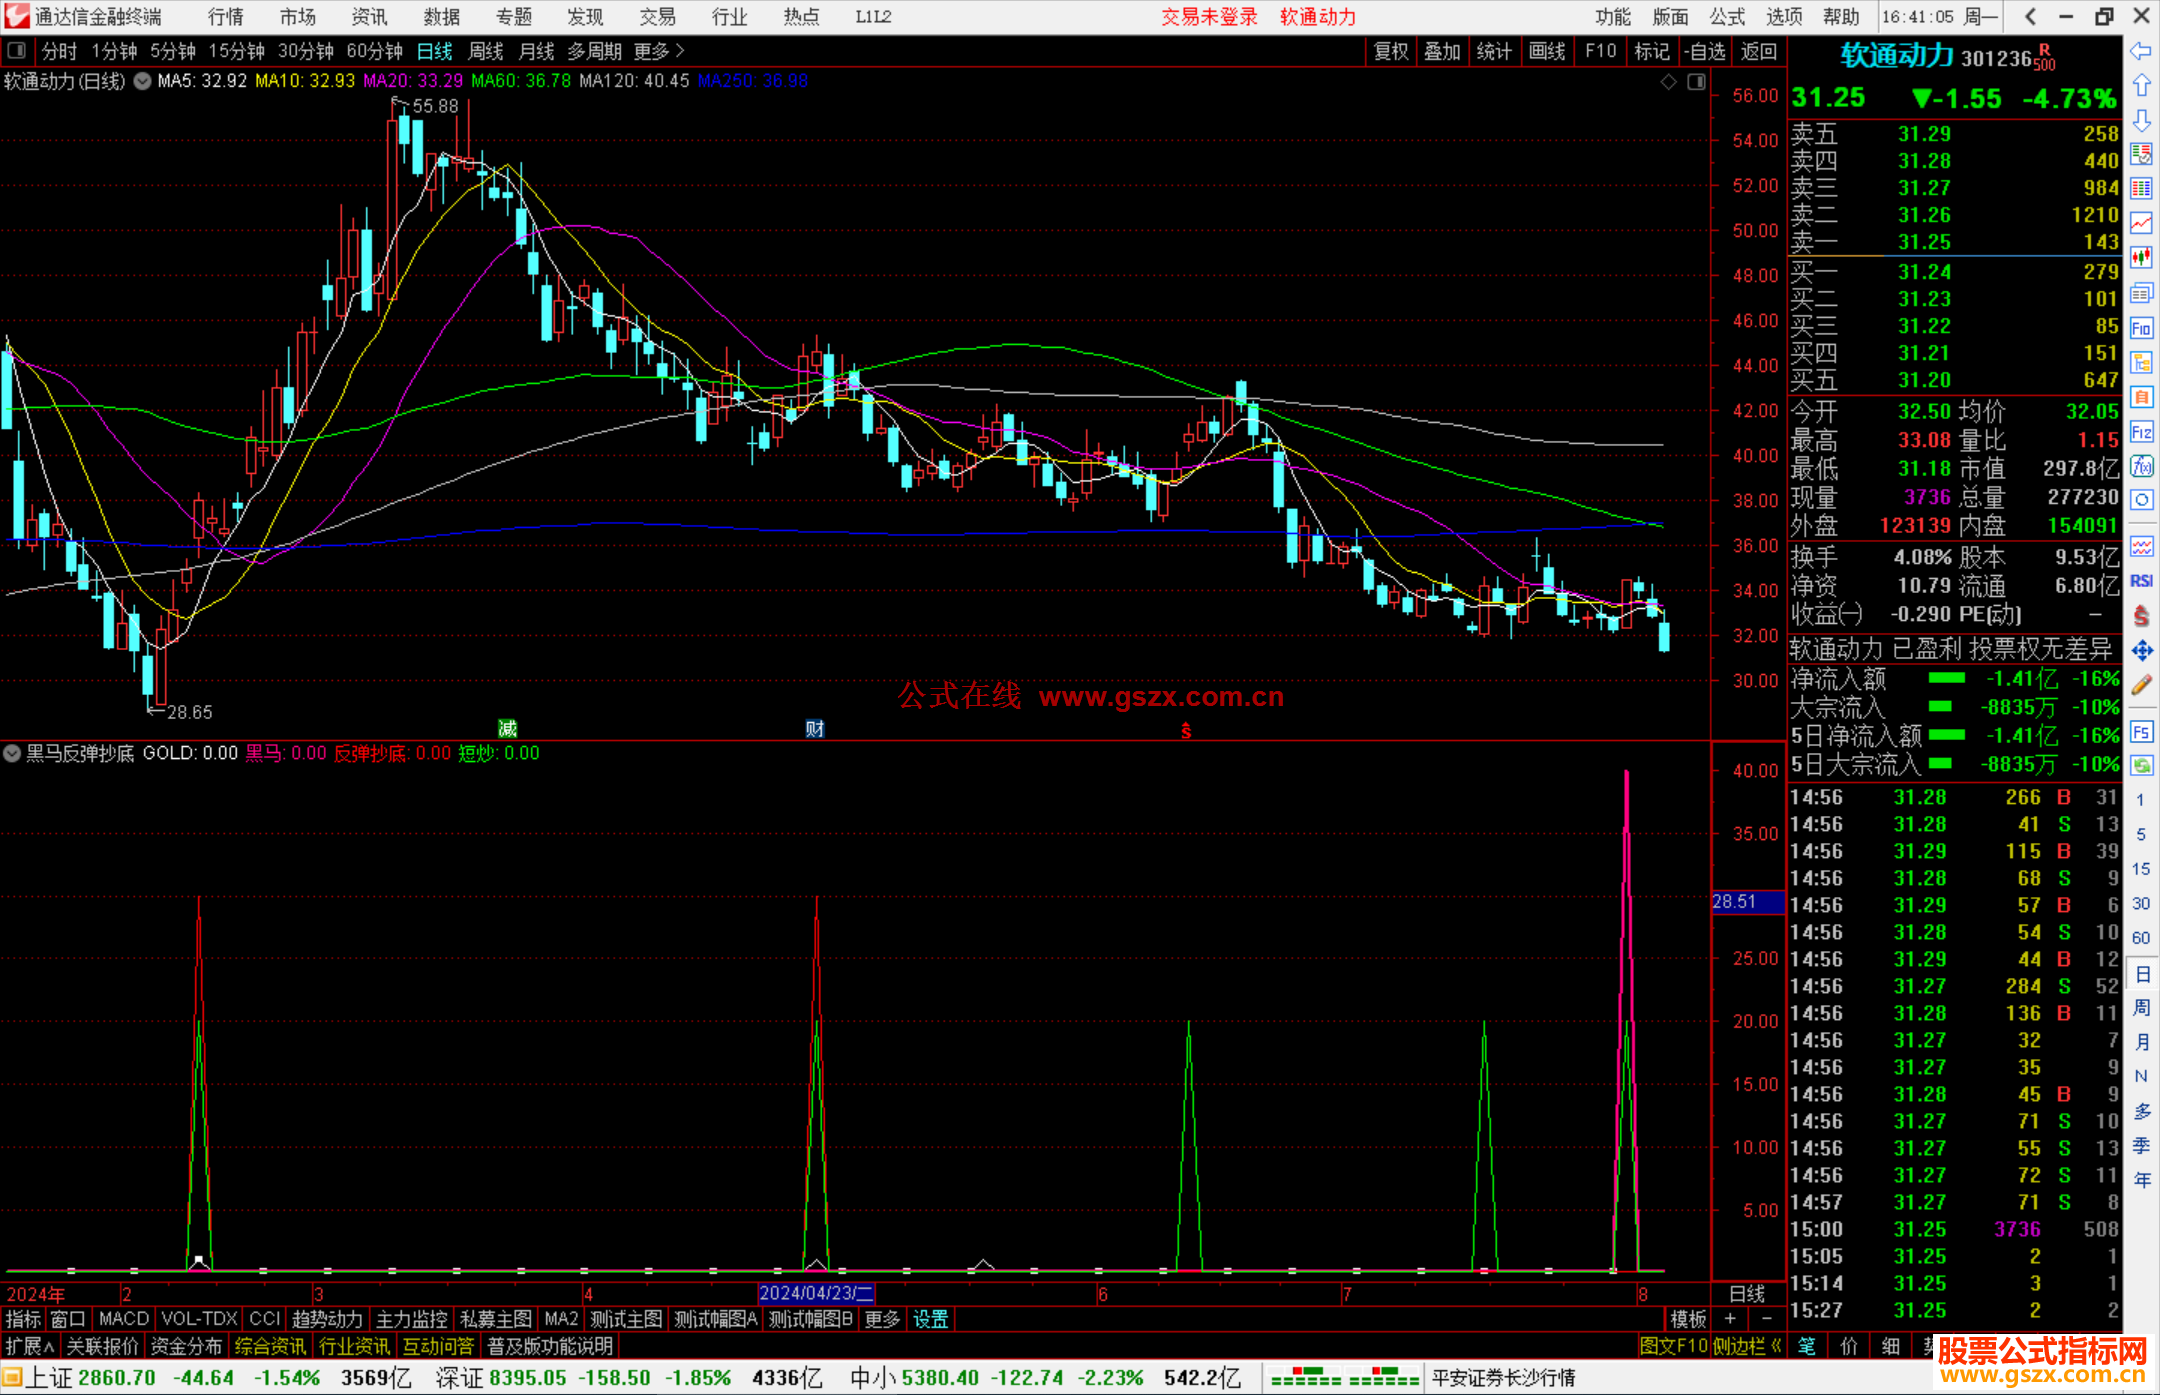Click the f(x) formula icon

point(2141,466)
